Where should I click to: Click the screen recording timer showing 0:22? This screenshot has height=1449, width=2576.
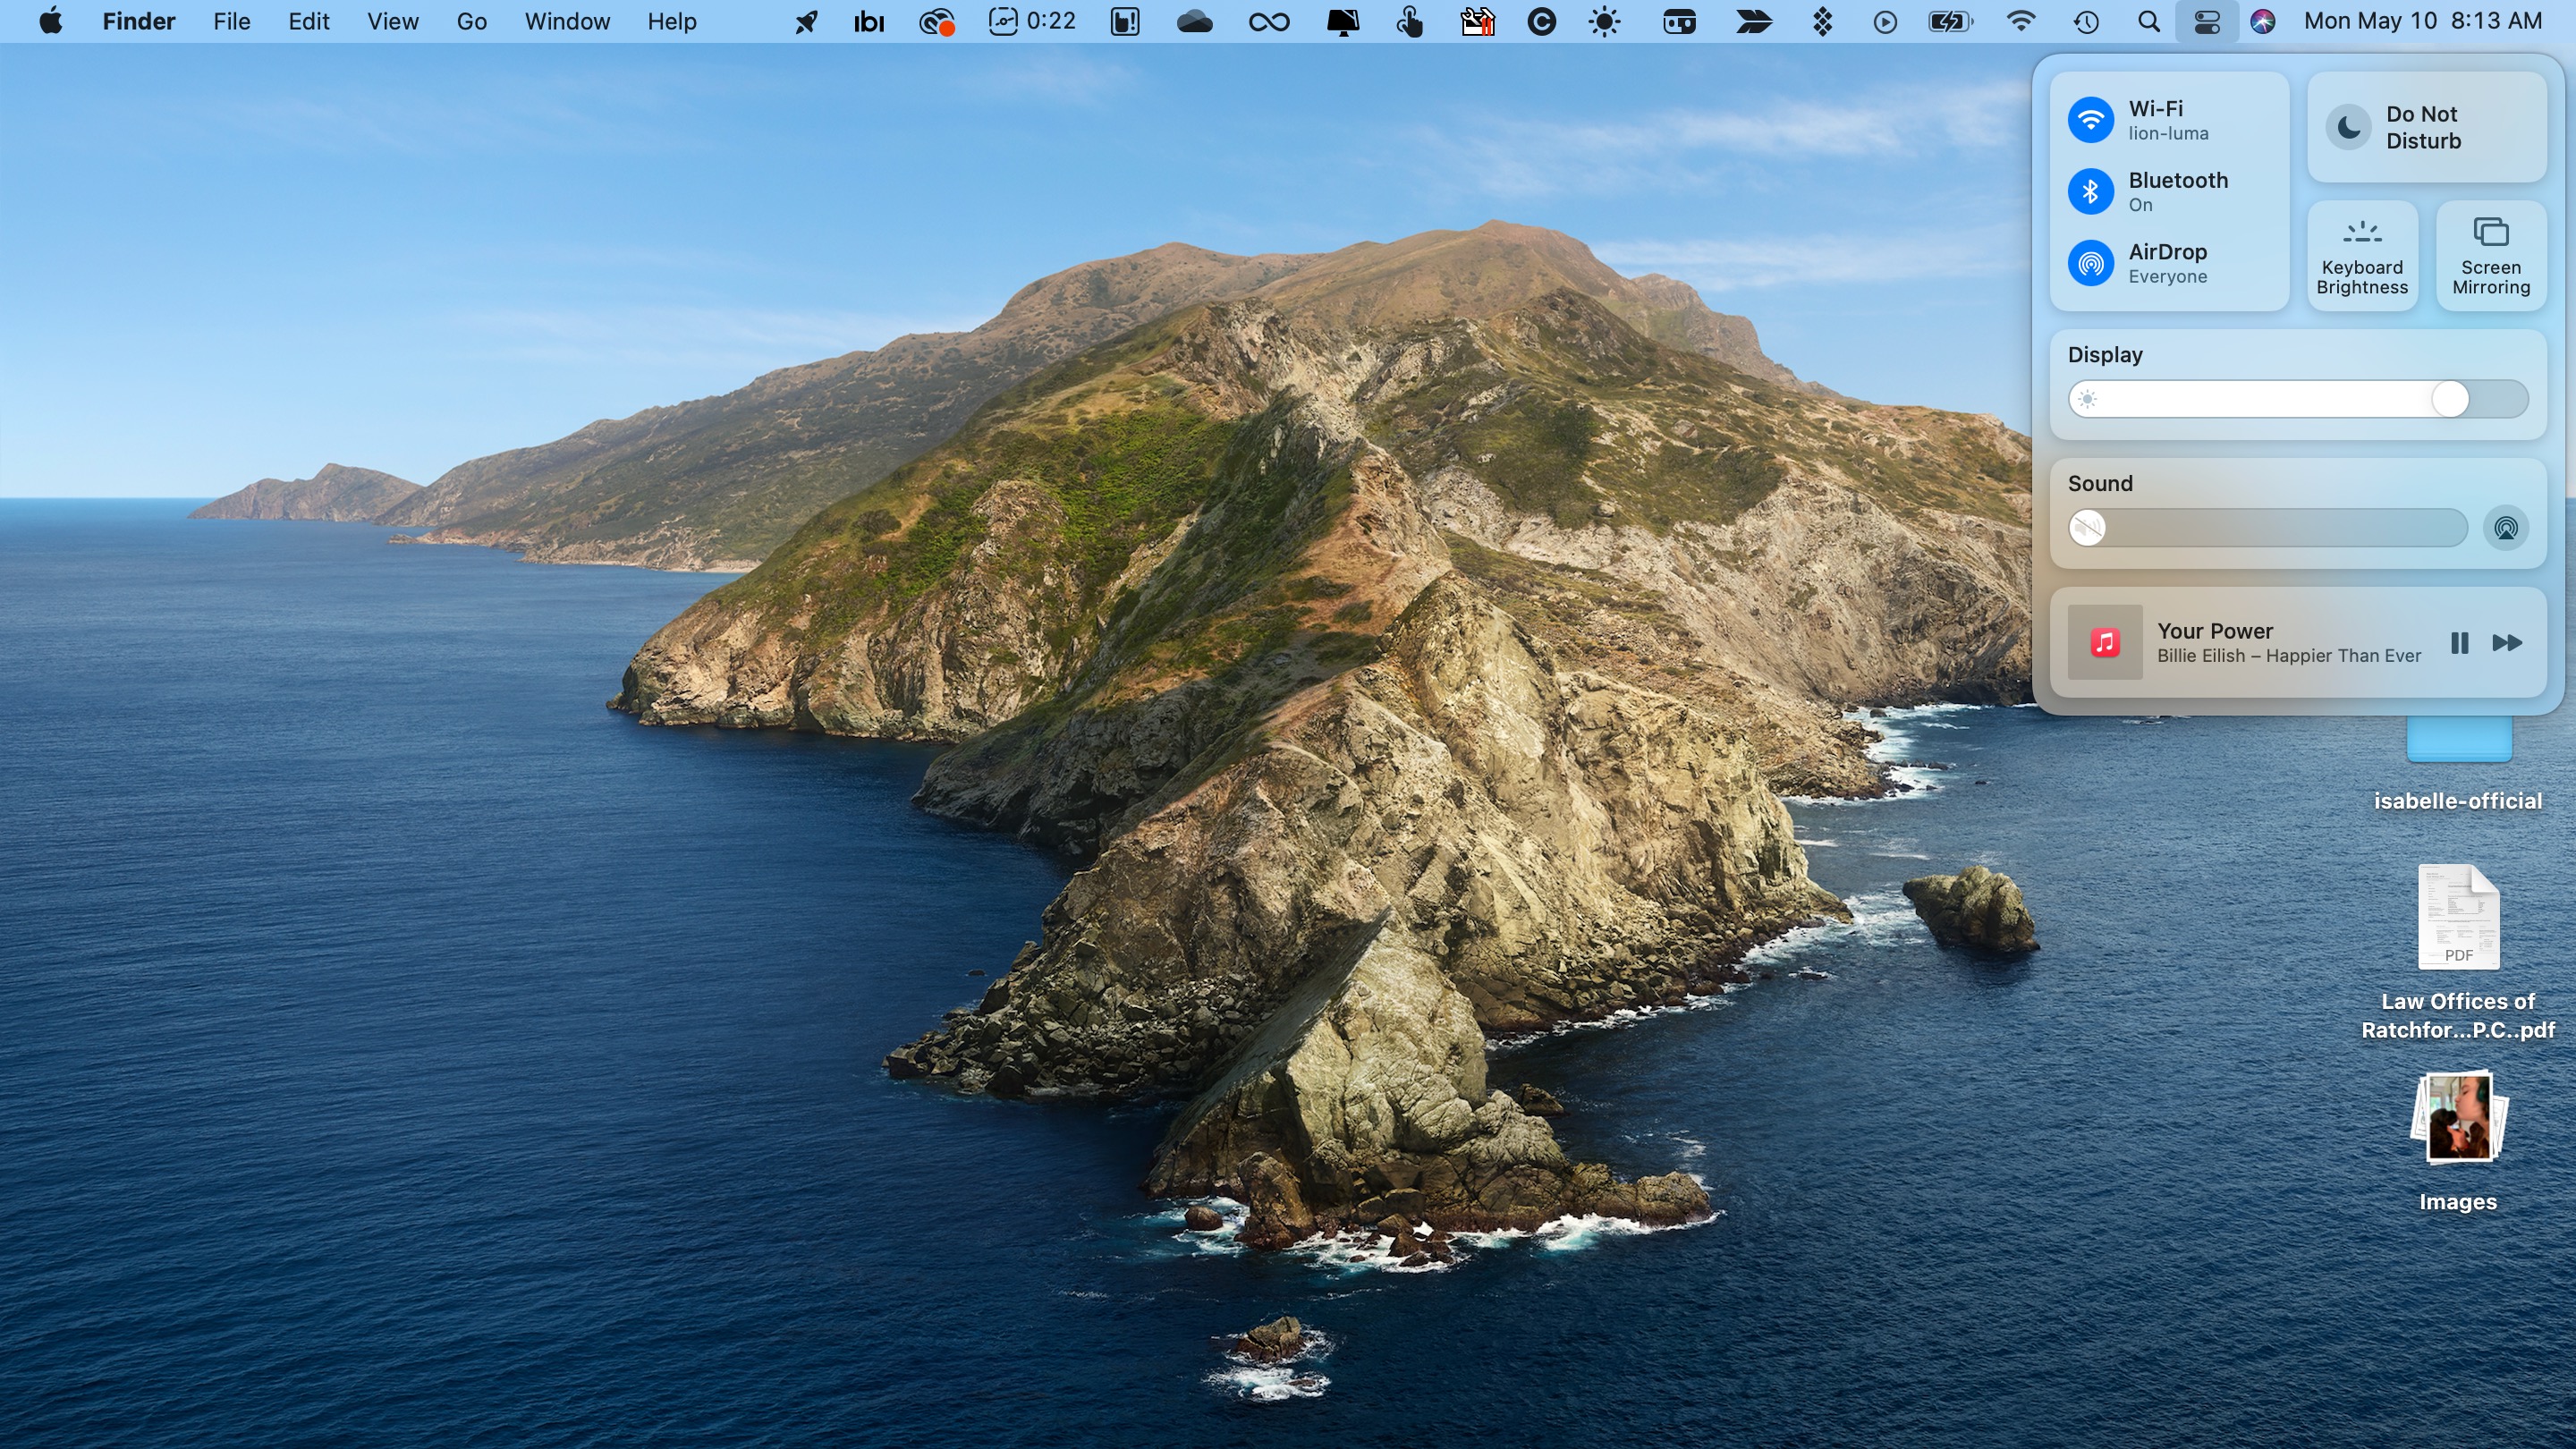(1031, 21)
